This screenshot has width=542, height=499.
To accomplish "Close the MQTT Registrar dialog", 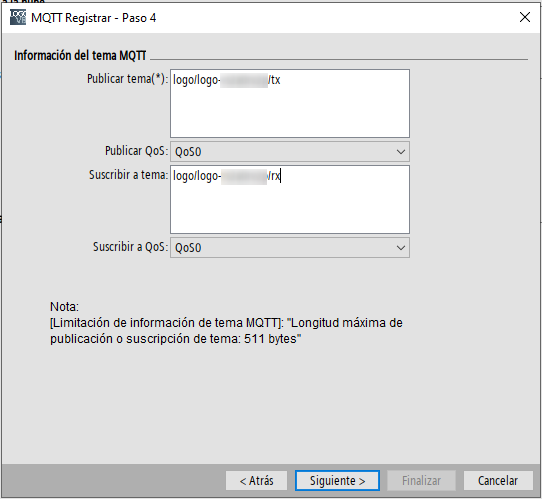I will point(525,17).
